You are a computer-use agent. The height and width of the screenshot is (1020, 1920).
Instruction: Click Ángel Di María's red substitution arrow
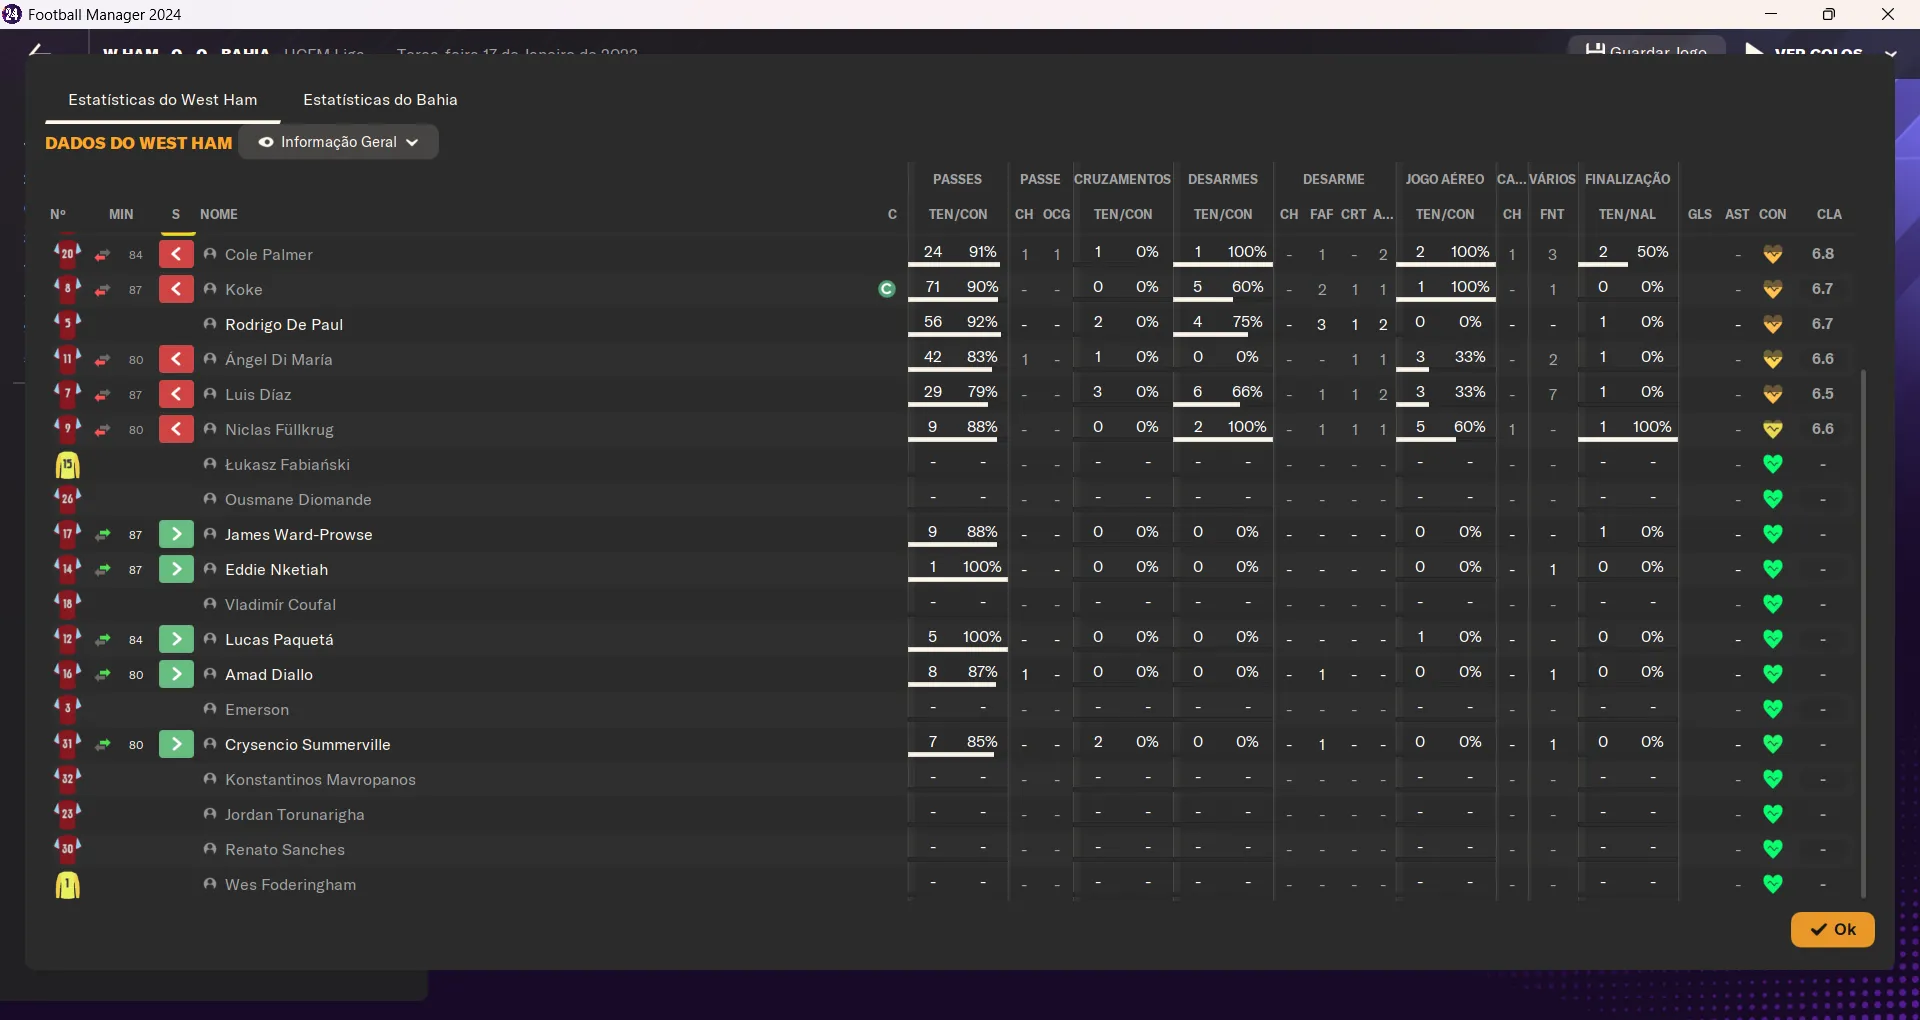tap(176, 360)
